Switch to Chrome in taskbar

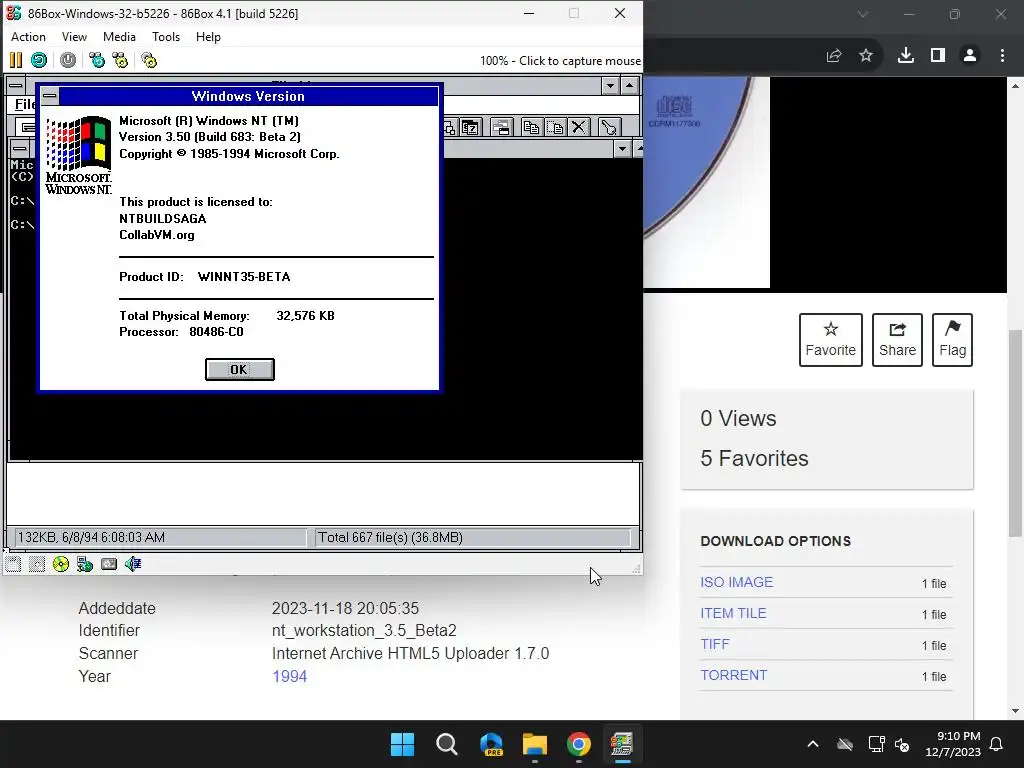click(x=579, y=744)
